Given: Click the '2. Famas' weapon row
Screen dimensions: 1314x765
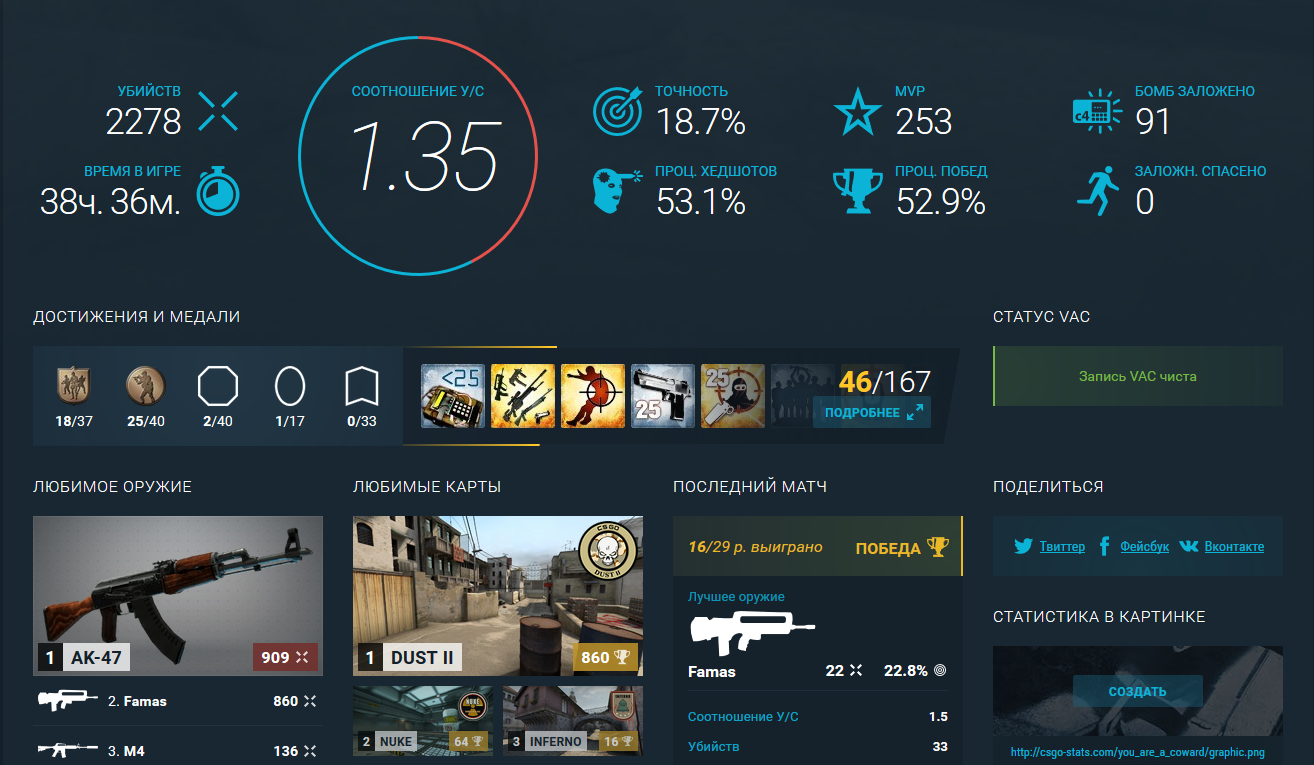Looking at the screenshot, I should 178,701.
